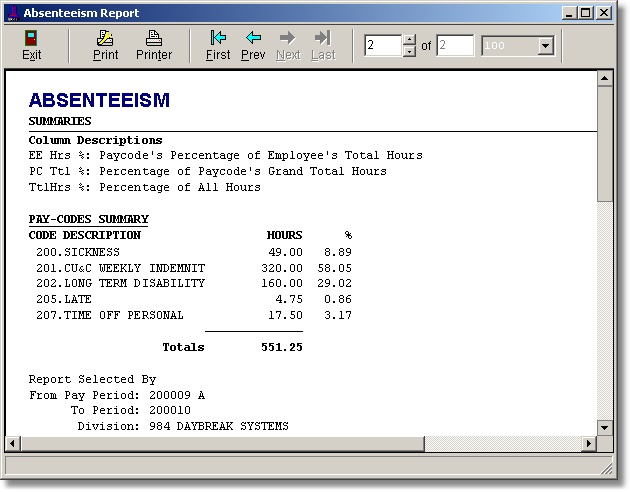Click the greyed Next page arrow
Viewport: 630px width, 492px height.
pos(288,45)
